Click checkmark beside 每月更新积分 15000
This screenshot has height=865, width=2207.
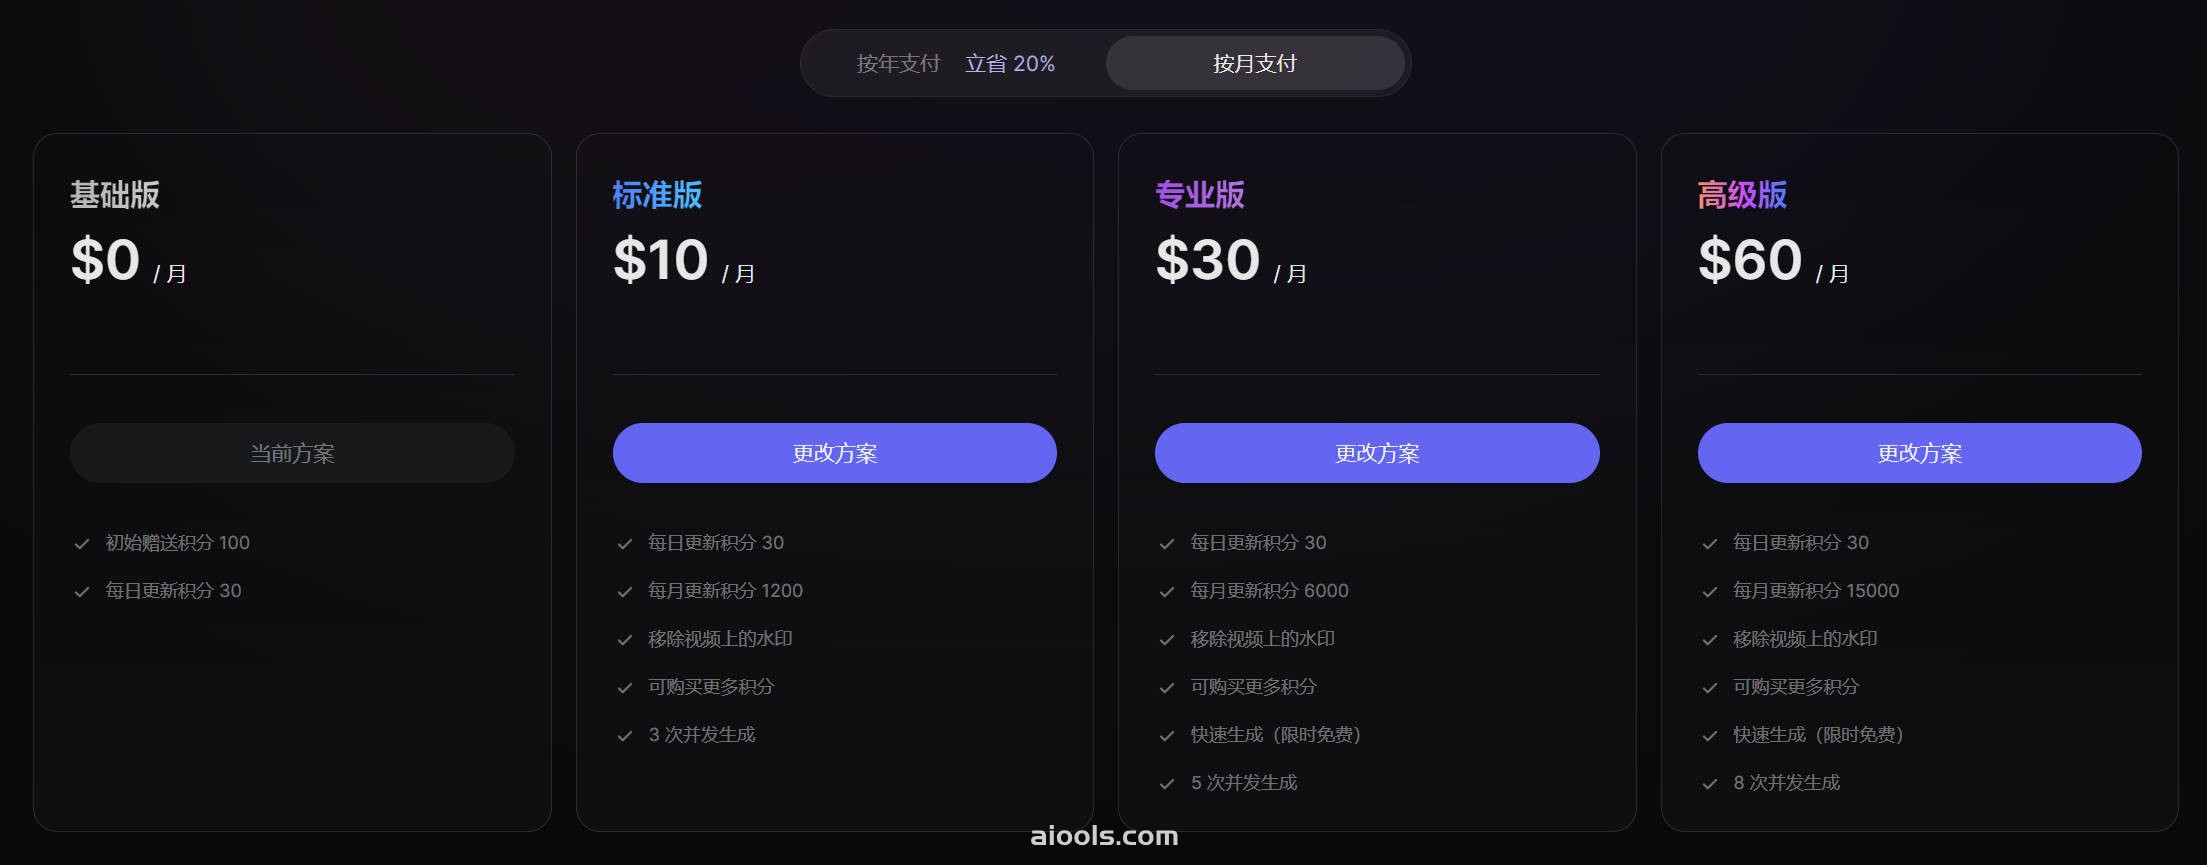pos(1710,592)
